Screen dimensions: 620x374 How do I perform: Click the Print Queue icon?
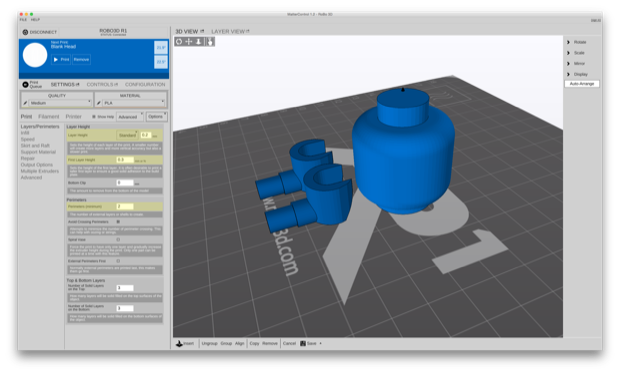point(25,85)
